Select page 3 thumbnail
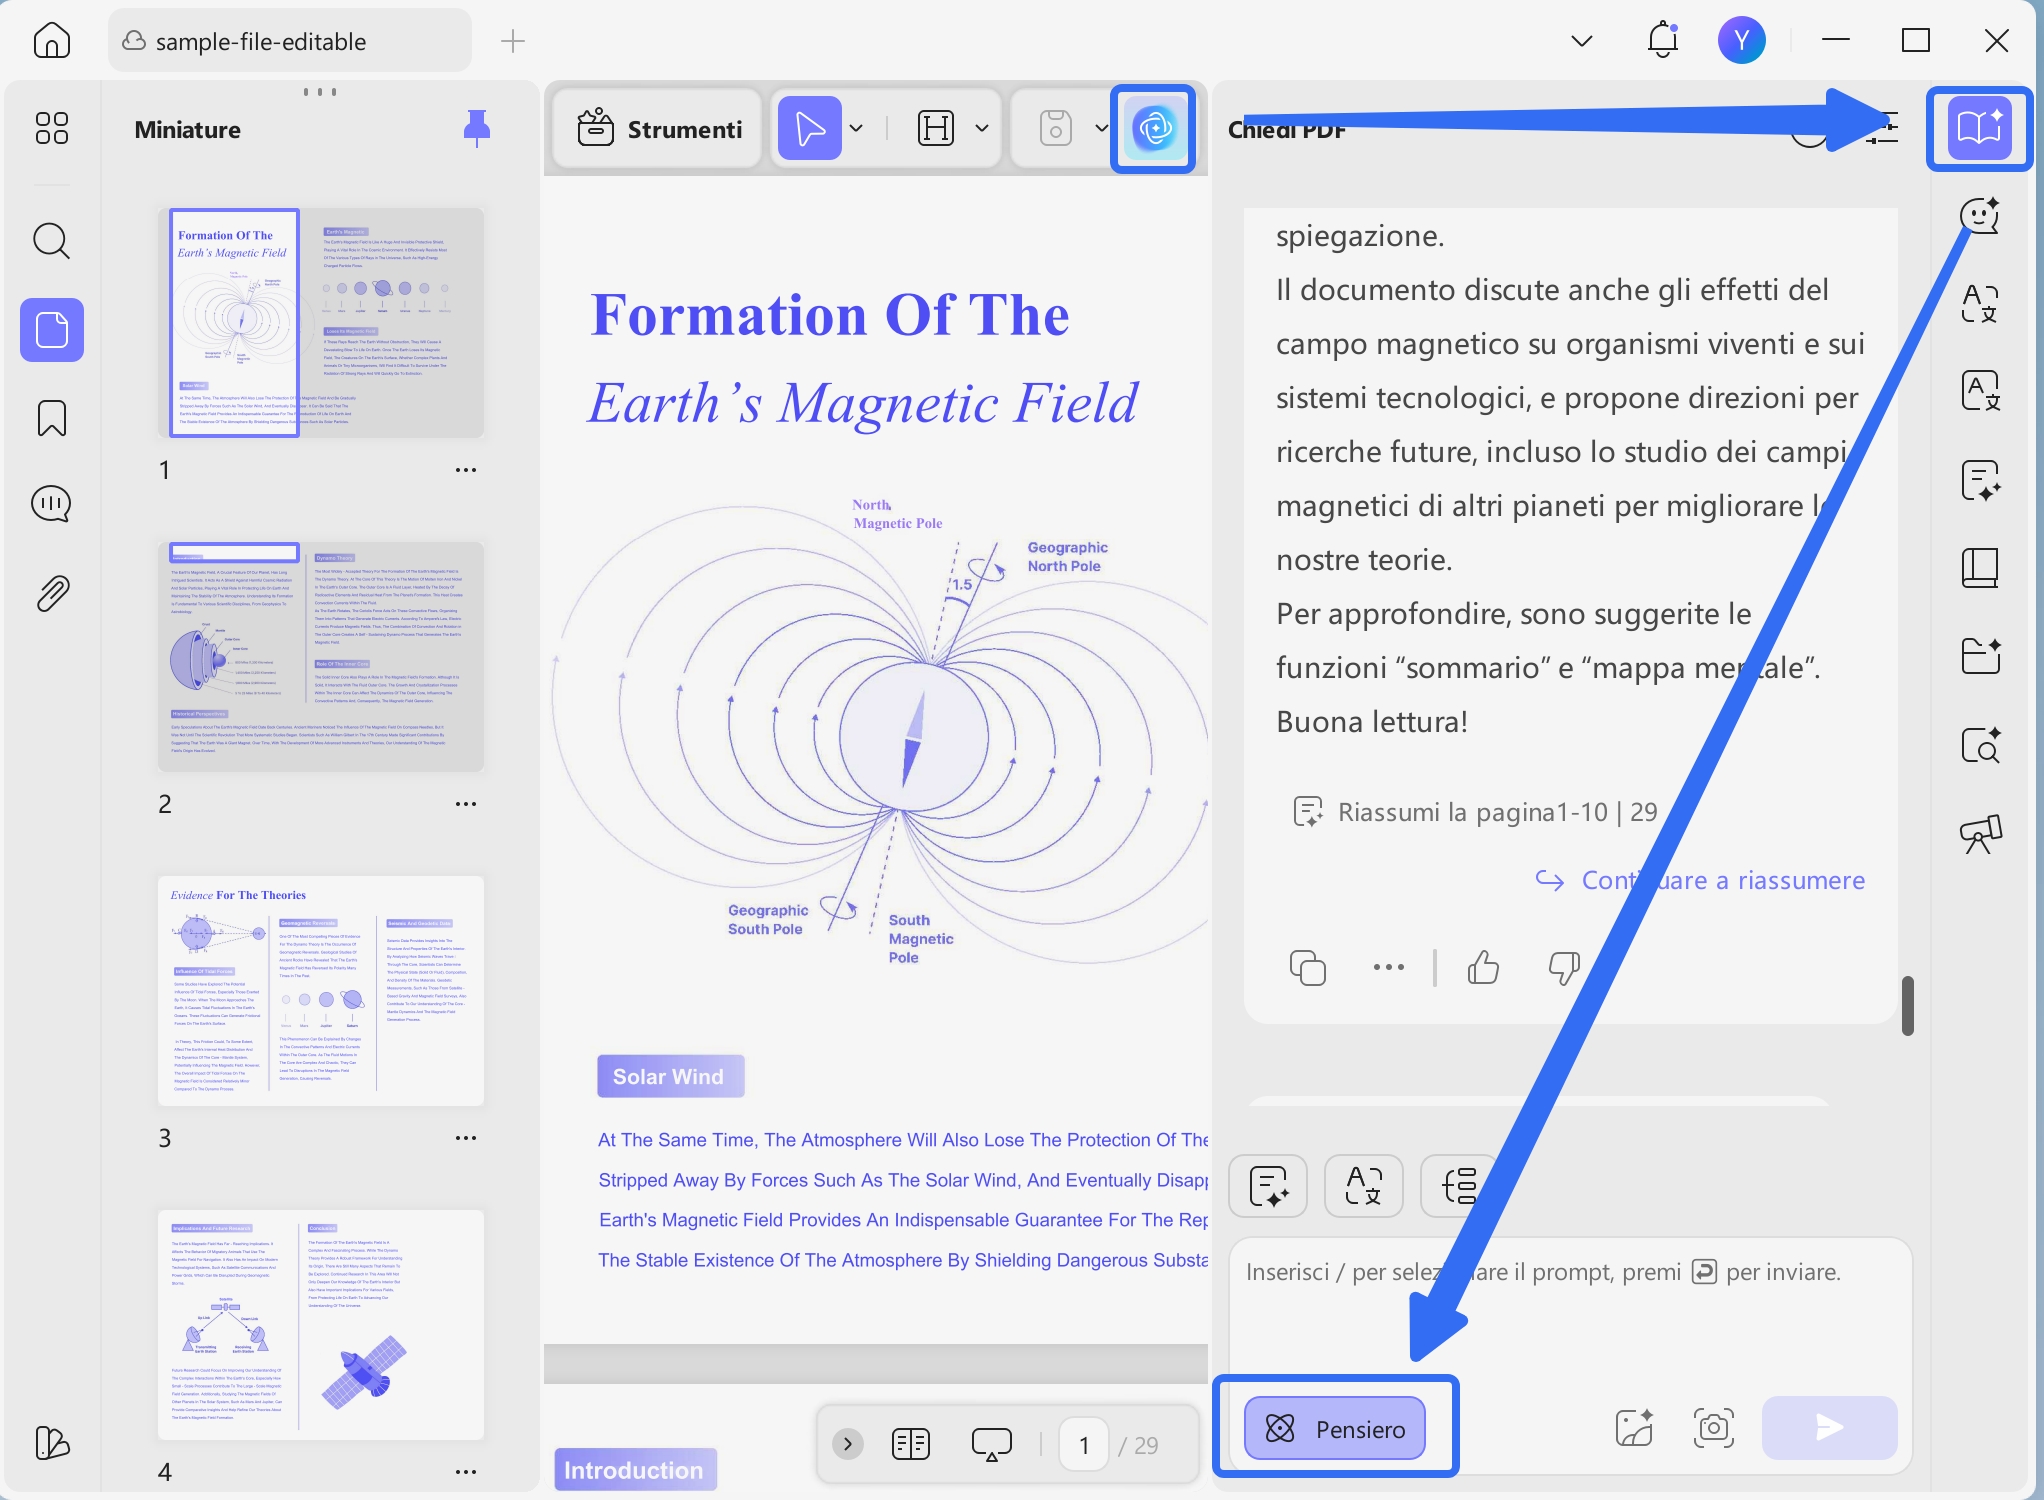The height and width of the screenshot is (1500, 2044). pos(321,990)
